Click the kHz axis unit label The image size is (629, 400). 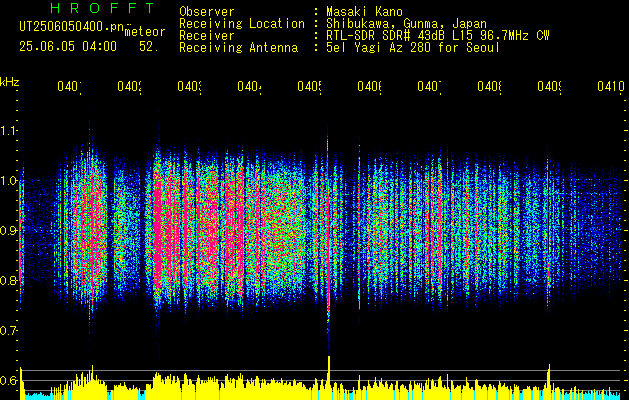pyautogui.click(x=9, y=83)
